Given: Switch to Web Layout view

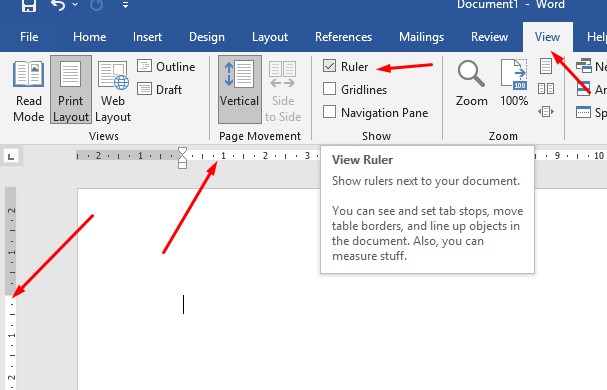Looking at the screenshot, I should pos(113,90).
